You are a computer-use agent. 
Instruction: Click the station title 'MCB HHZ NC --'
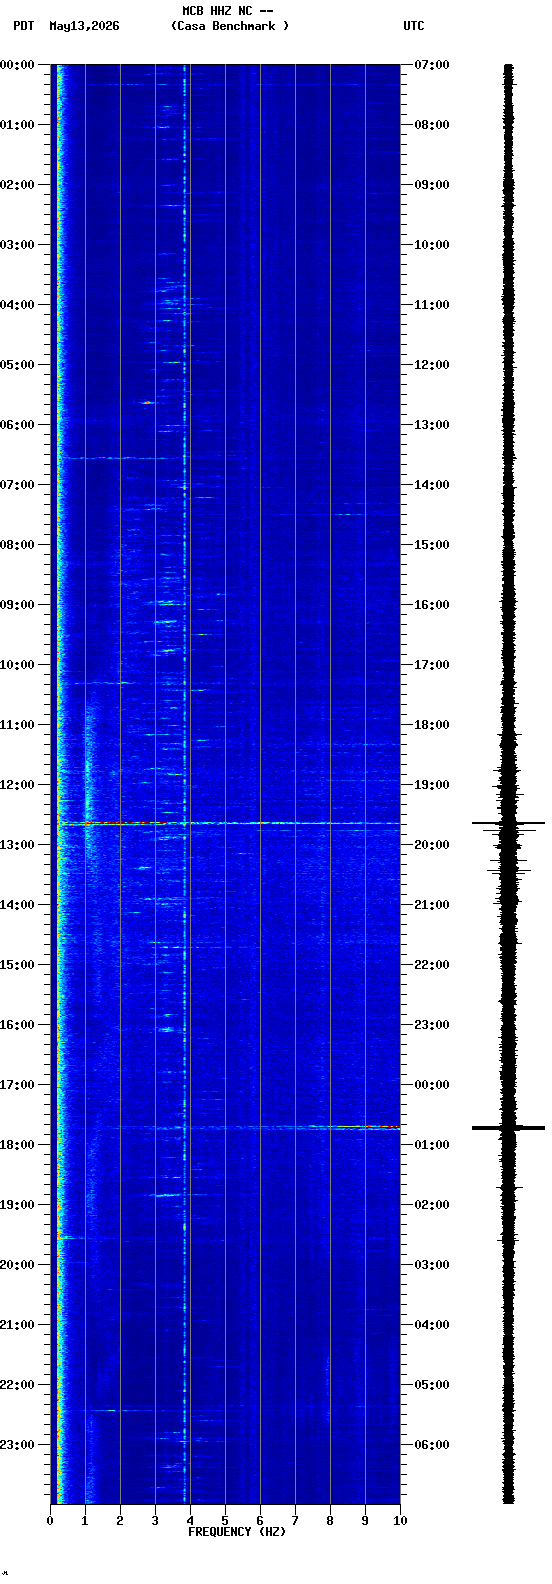228,11
